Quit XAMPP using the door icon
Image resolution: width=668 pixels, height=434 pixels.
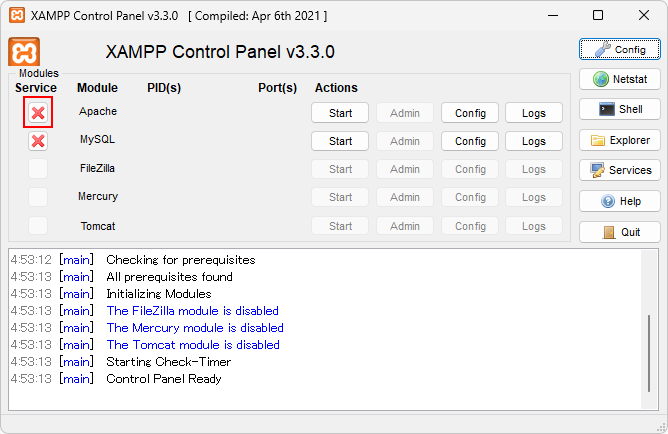coord(619,232)
